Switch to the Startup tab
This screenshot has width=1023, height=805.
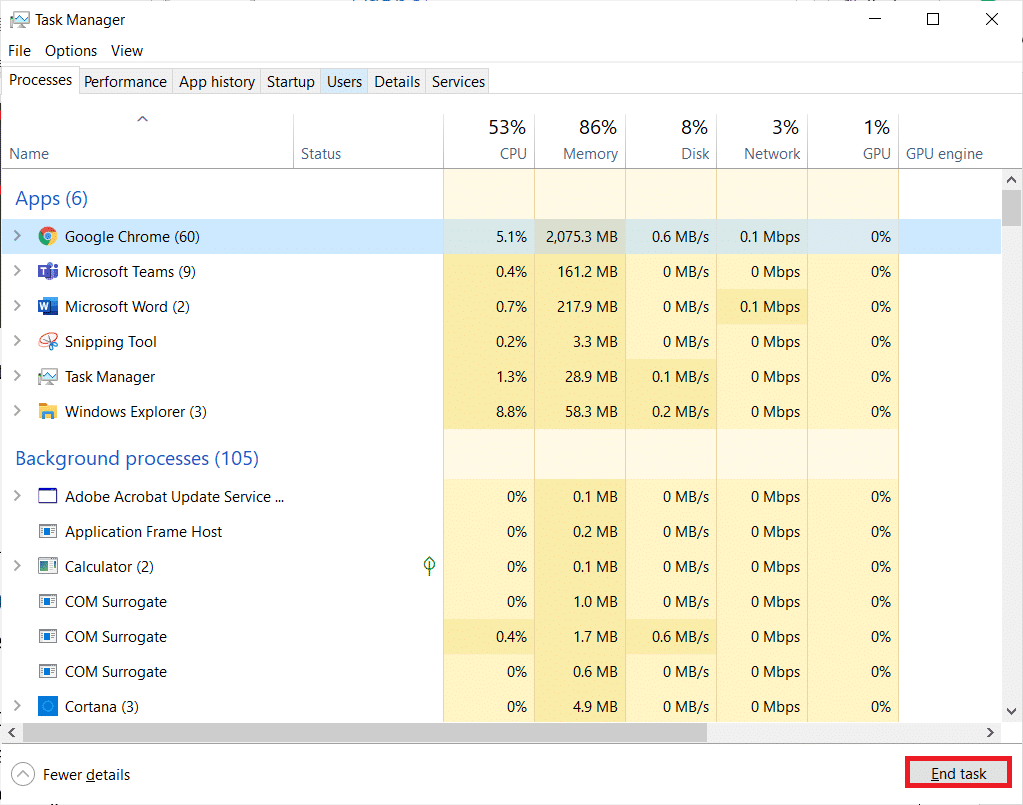pos(290,82)
